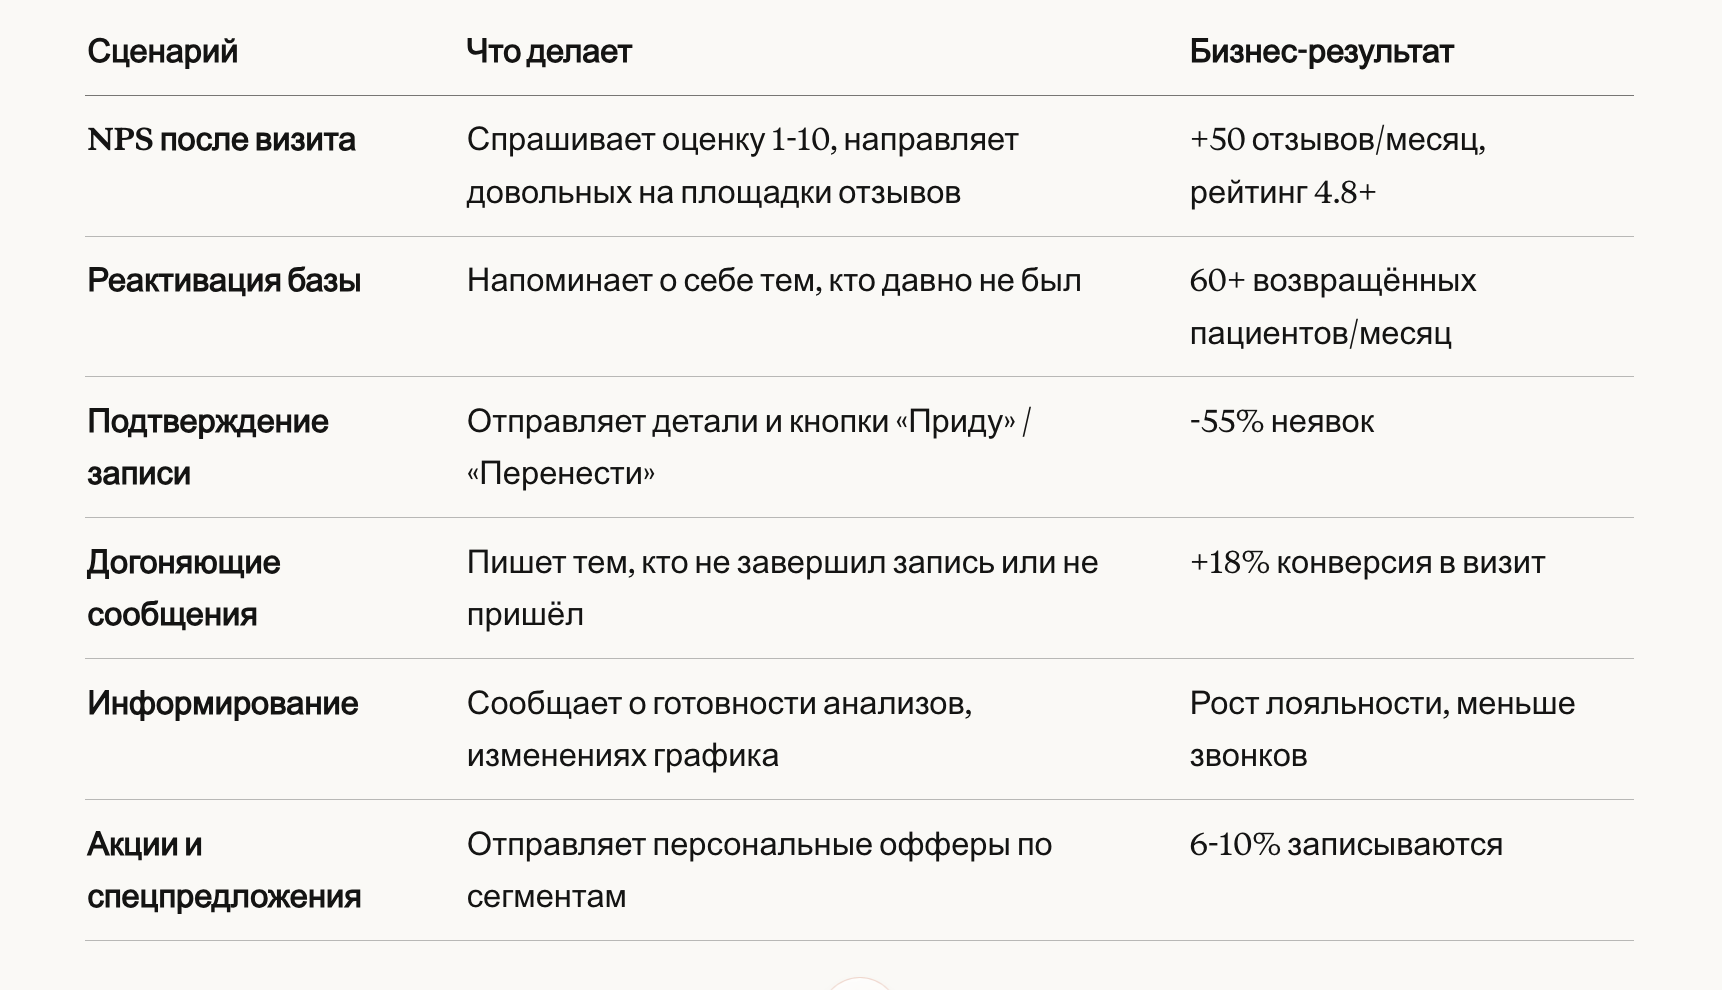Select the «NPS после визита» row title
The height and width of the screenshot is (990, 1722).
(221, 140)
